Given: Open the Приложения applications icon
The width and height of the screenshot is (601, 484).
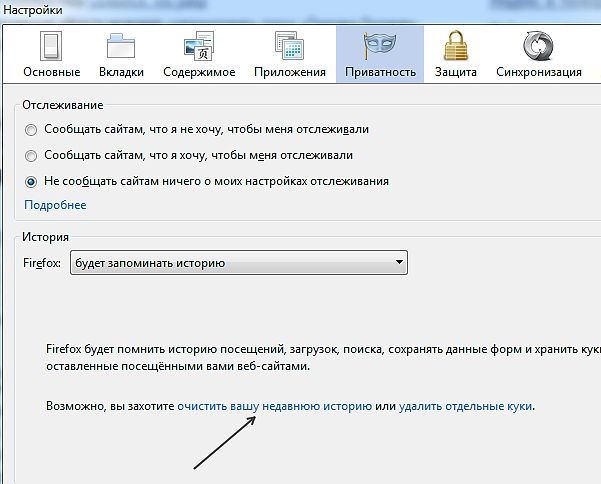Looking at the screenshot, I should pyautogui.click(x=289, y=46).
